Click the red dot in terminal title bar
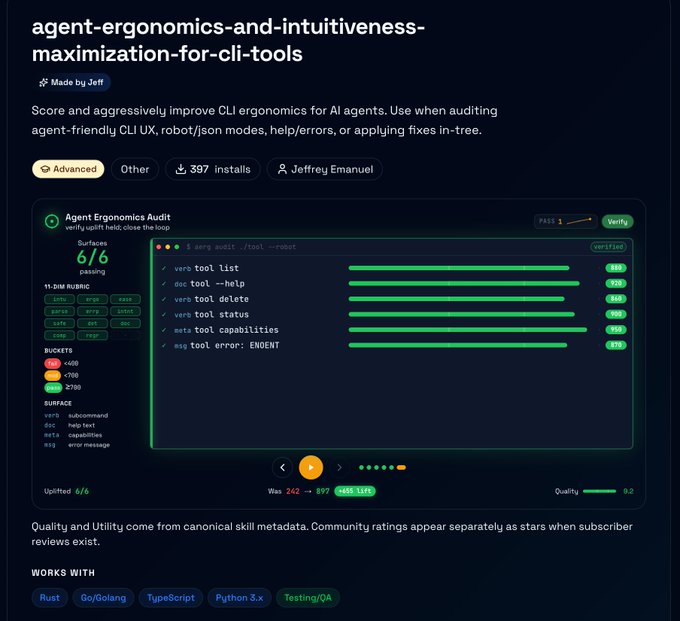Viewport: 680px width, 621px height. [159, 247]
